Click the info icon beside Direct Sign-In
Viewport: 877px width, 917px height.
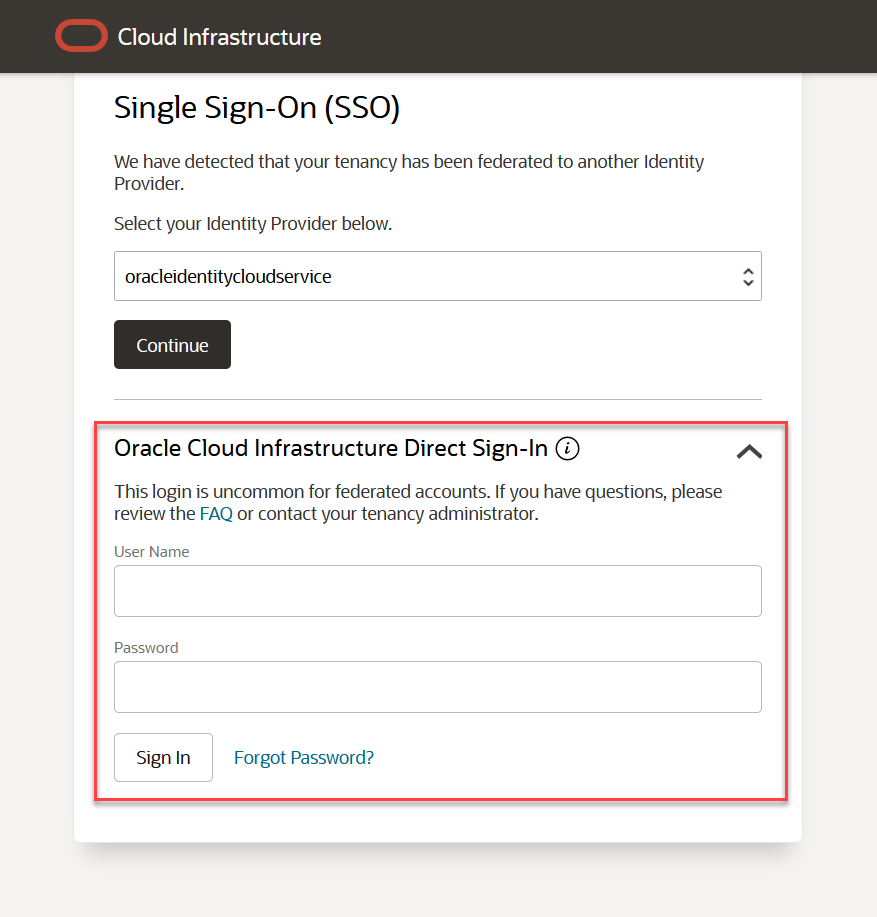568,449
